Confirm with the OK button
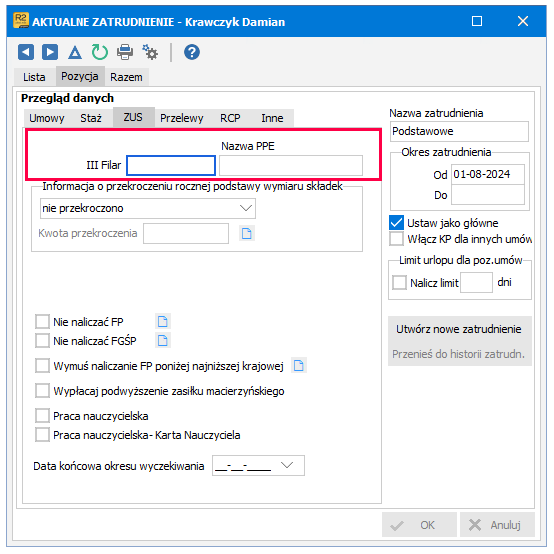This screenshot has width=554, height=554. pyautogui.click(x=419, y=525)
